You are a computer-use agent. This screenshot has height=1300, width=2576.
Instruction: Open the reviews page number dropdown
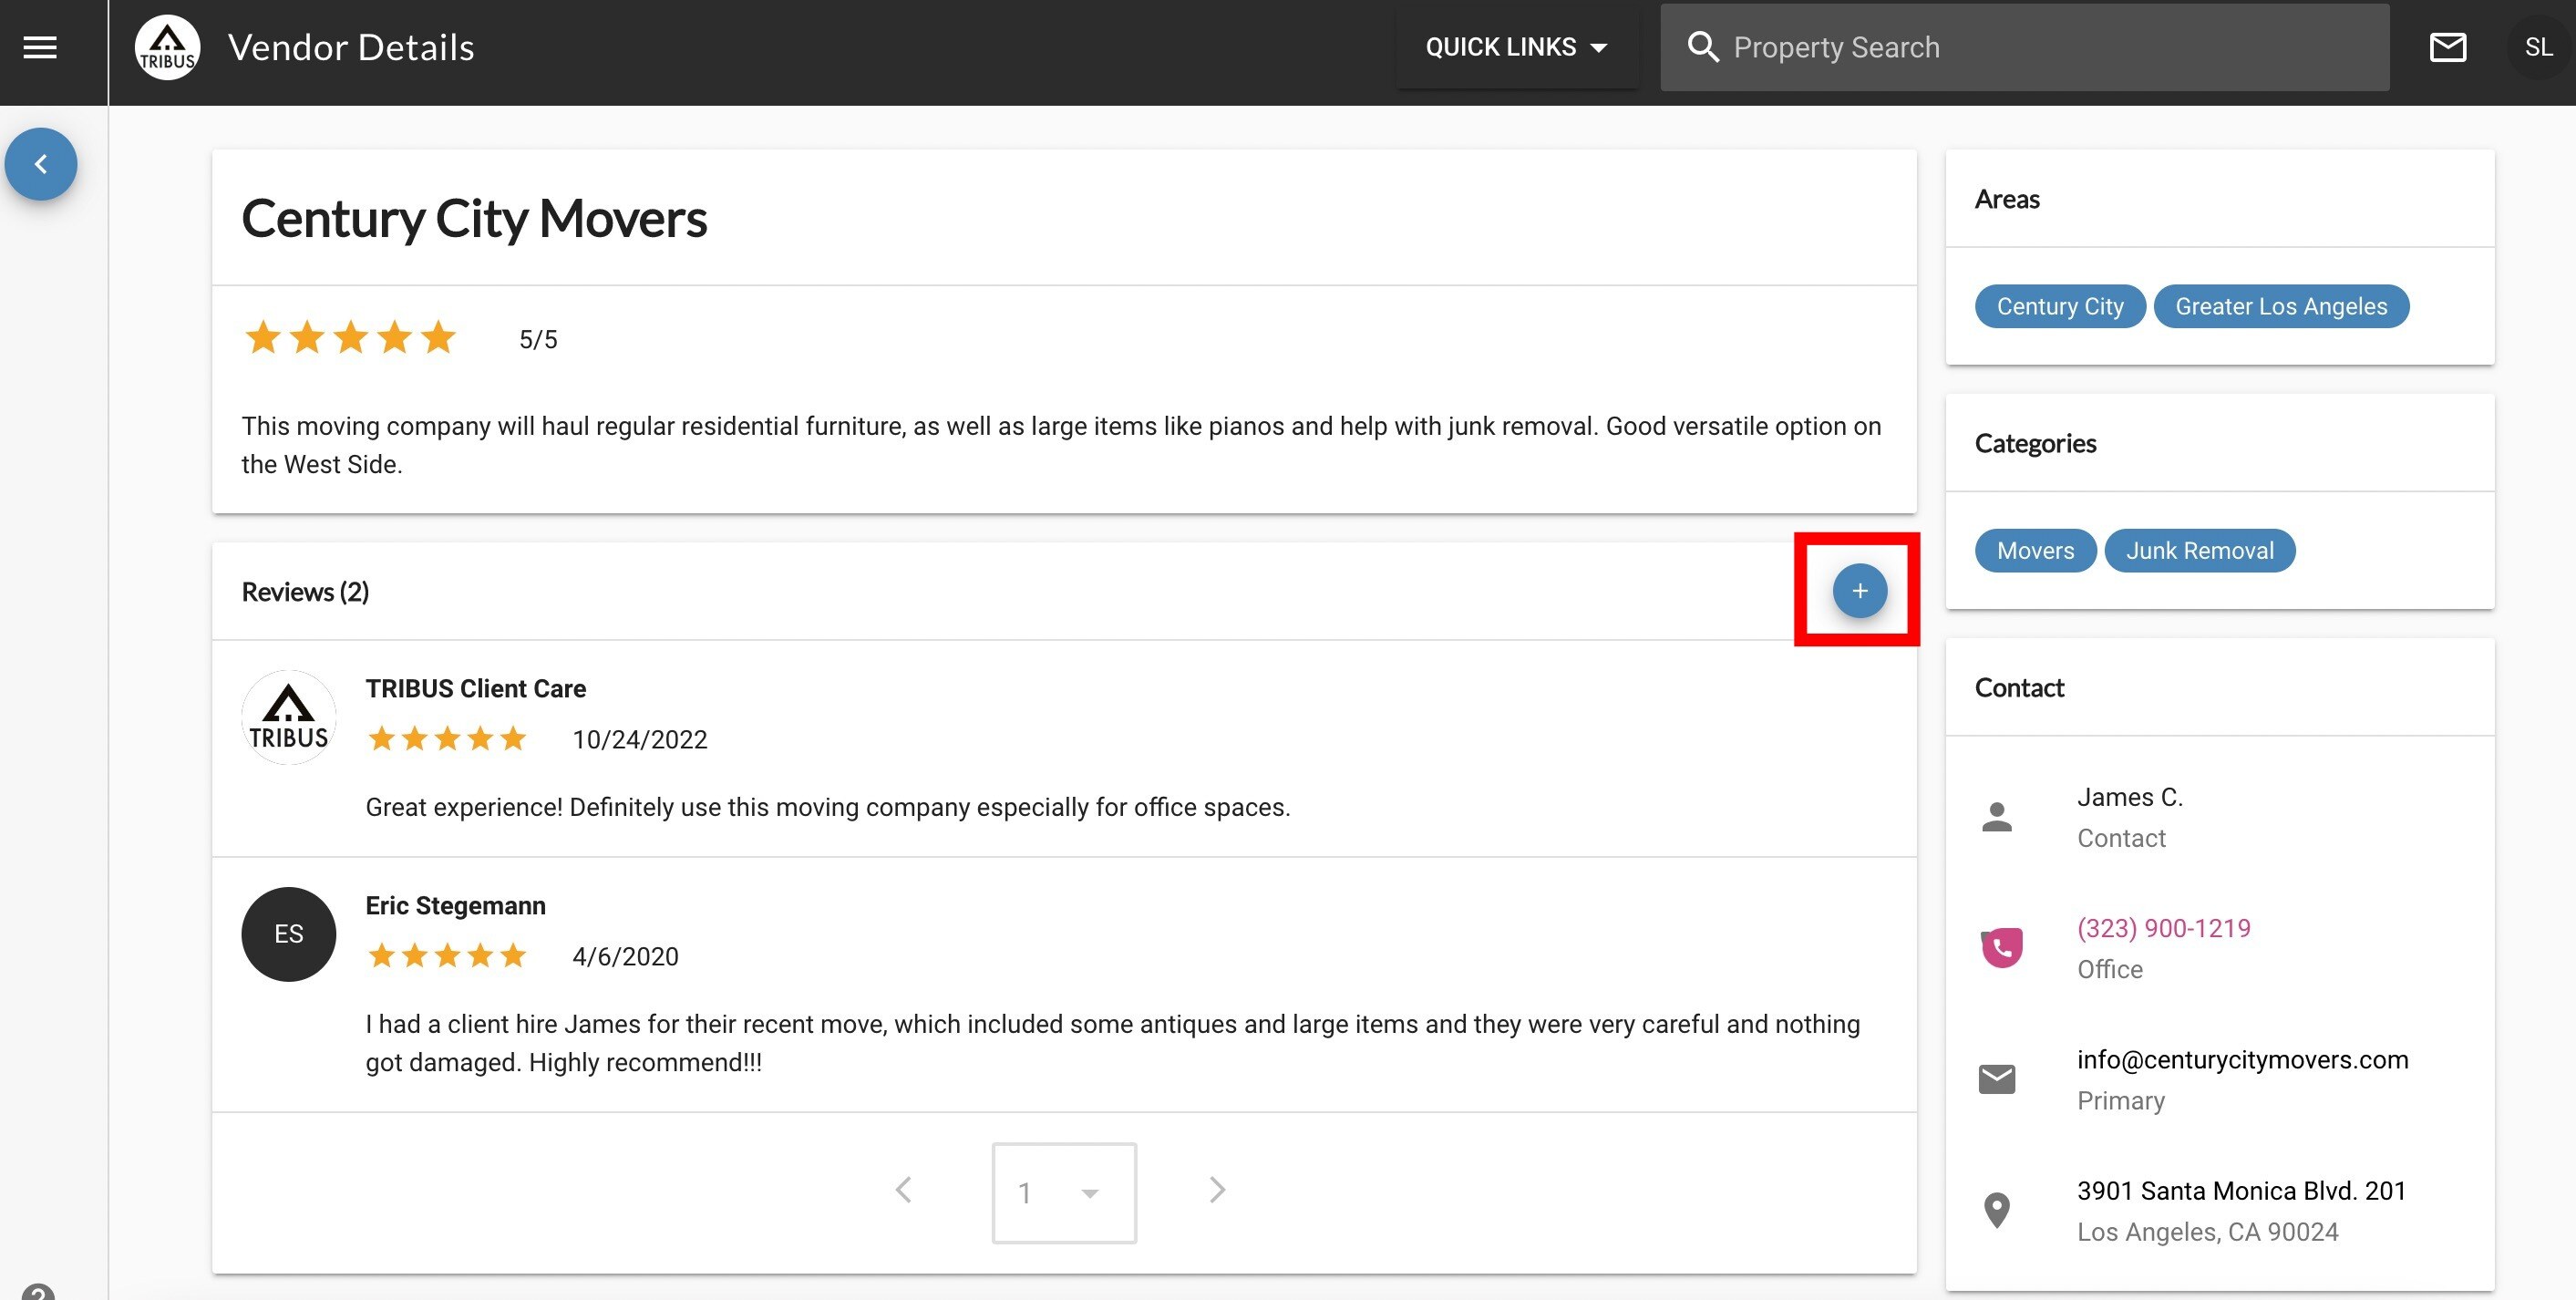(x=1064, y=1192)
